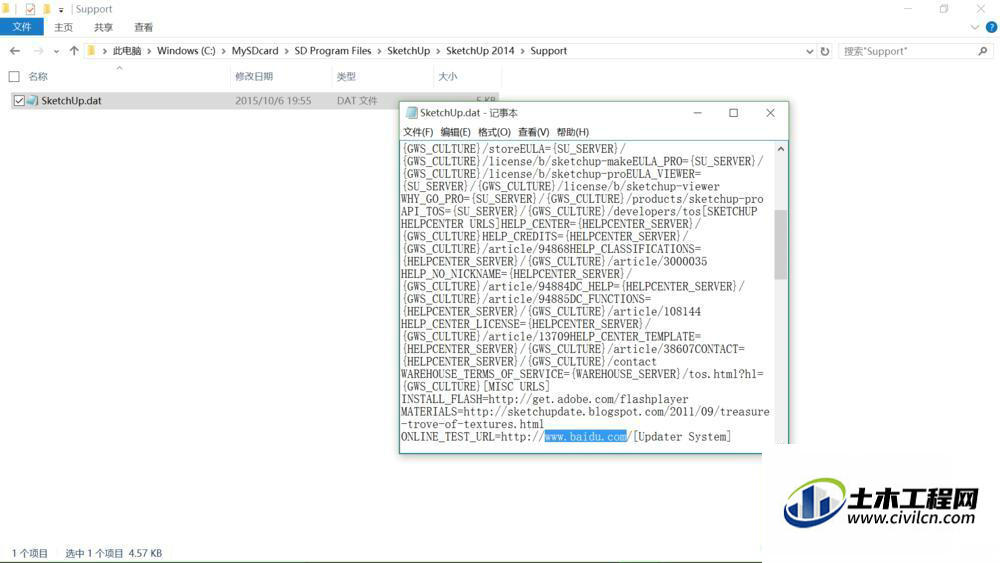1000x563 pixels.
Task: Click the Notepad title bar document icon
Action: [x=411, y=113]
